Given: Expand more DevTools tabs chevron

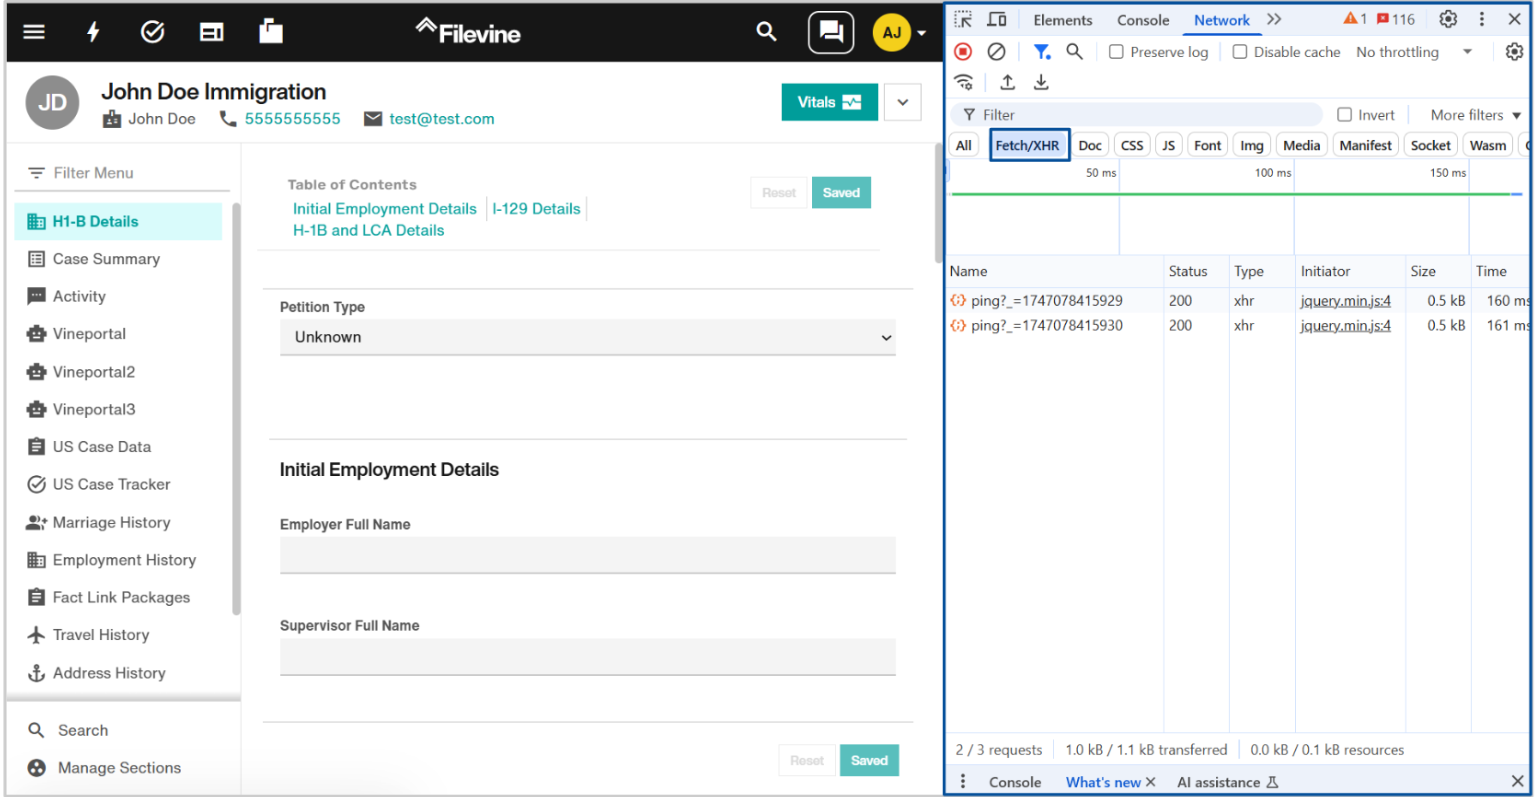Looking at the screenshot, I should pos(1274,19).
